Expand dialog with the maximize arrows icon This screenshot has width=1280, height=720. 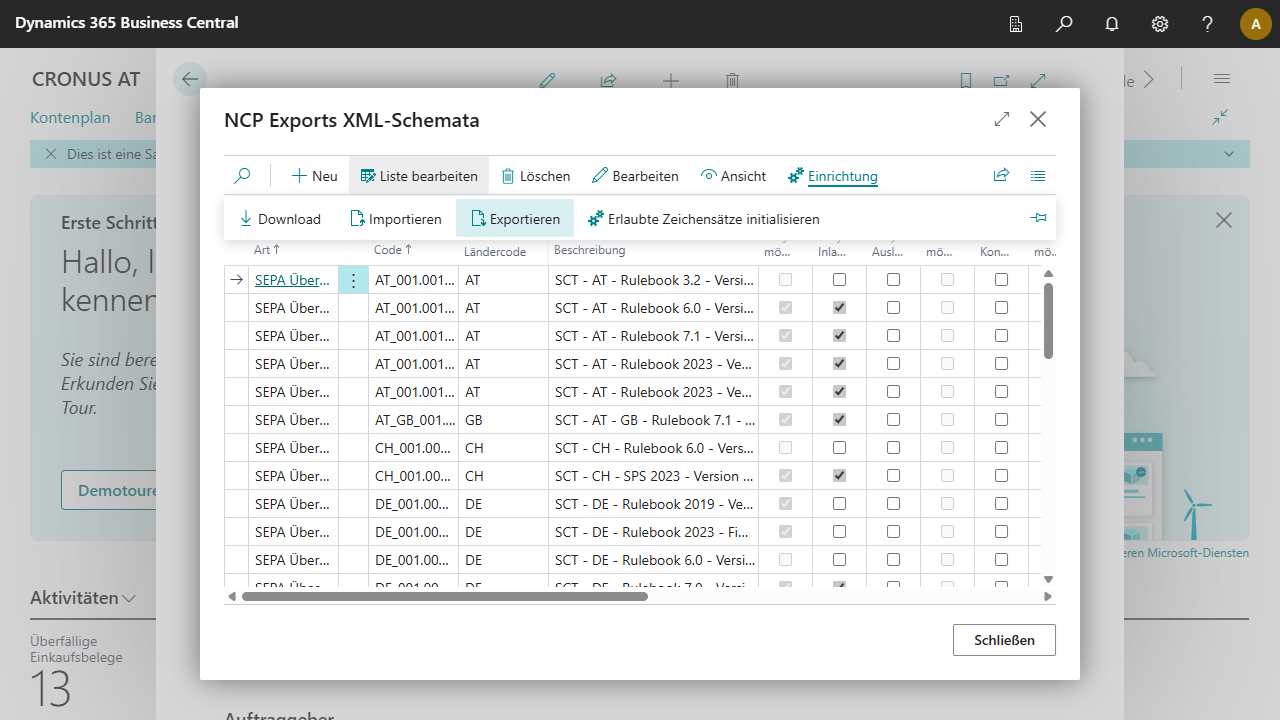1002,120
